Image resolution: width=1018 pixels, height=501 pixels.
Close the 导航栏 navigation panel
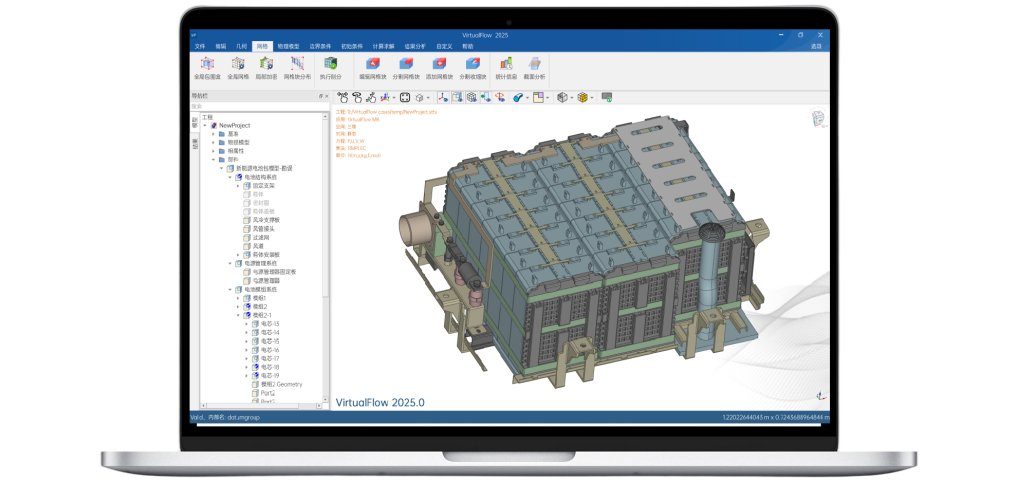pyautogui.click(x=327, y=96)
